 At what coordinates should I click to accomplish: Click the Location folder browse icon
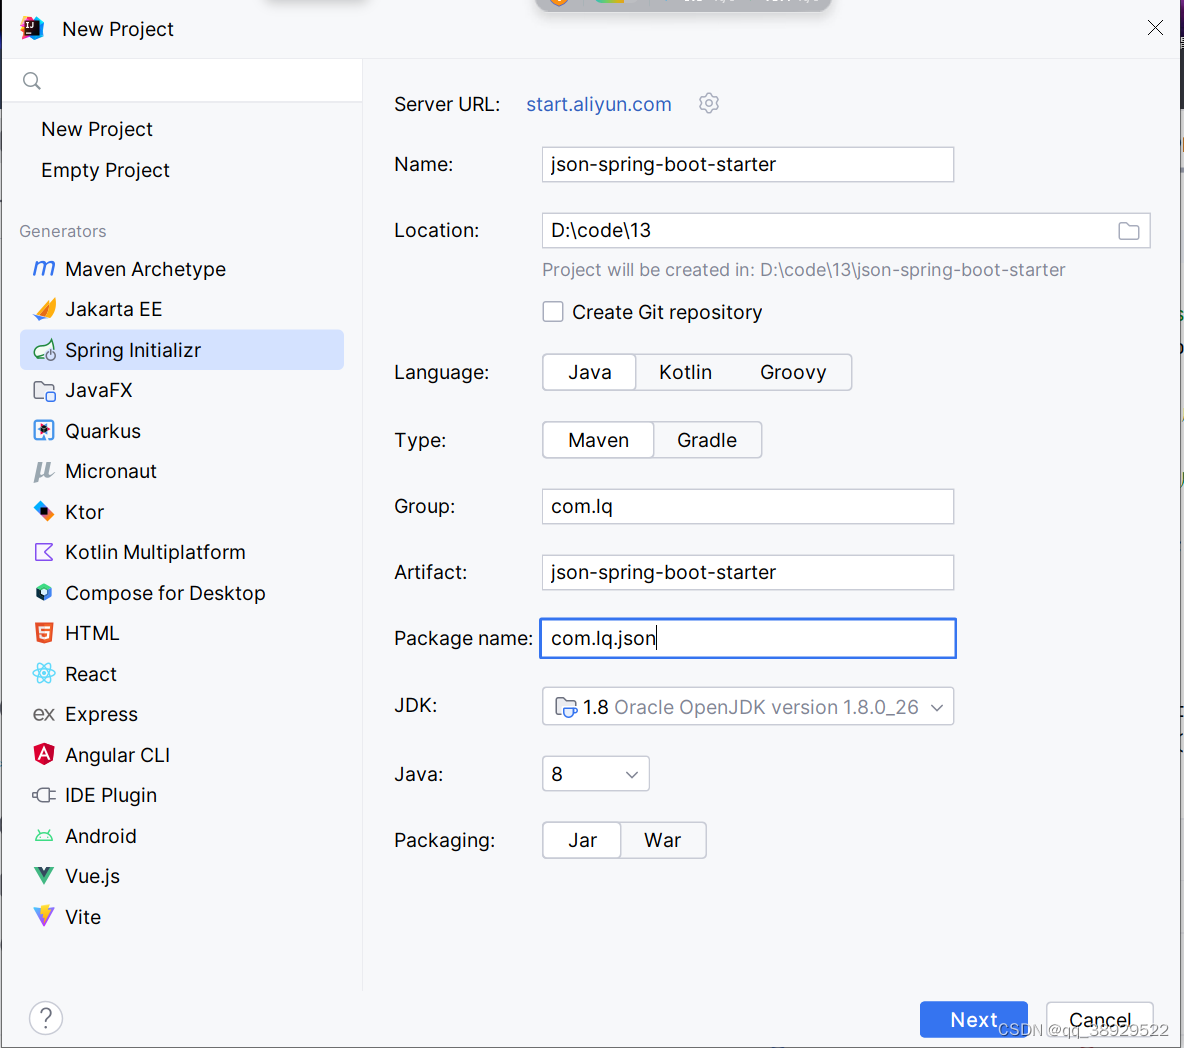[x=1128, y=231]
